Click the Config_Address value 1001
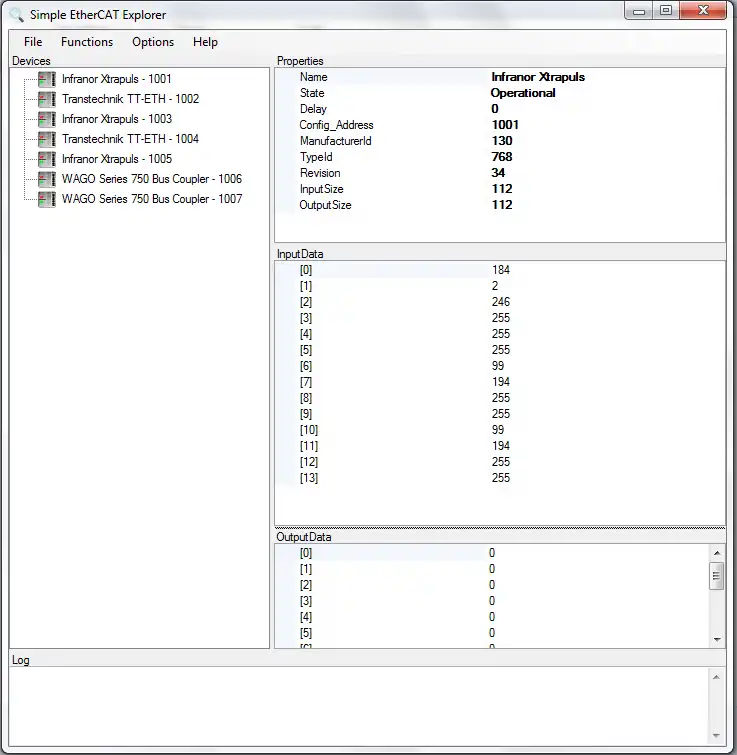This screenshot has height=755, width=737. [505, 125]
